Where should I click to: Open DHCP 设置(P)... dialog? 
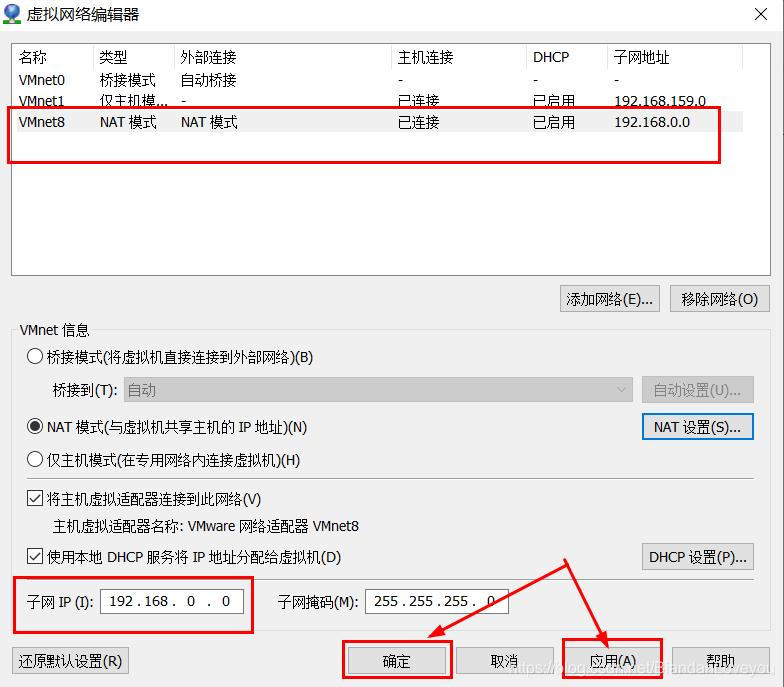click(698, 556)
